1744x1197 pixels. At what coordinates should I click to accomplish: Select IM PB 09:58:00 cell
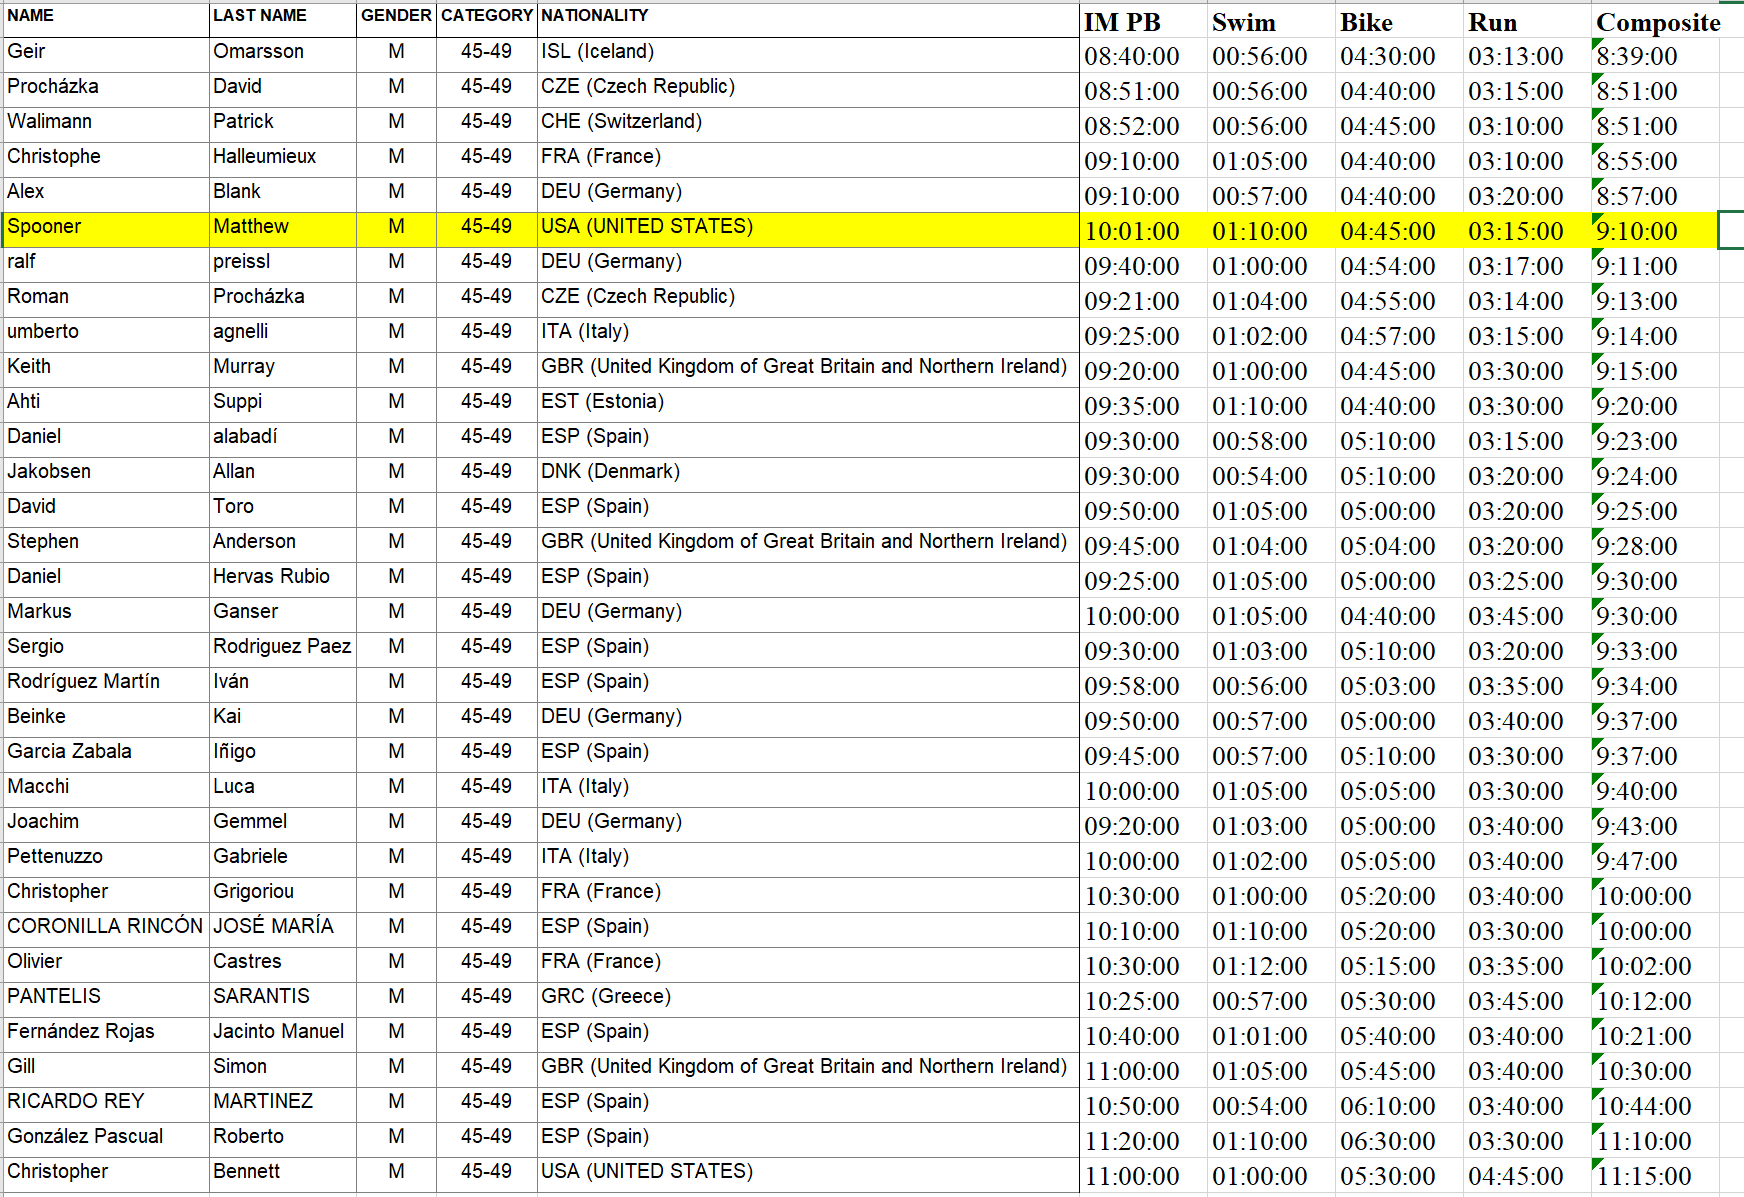(x=1144, y=686)
